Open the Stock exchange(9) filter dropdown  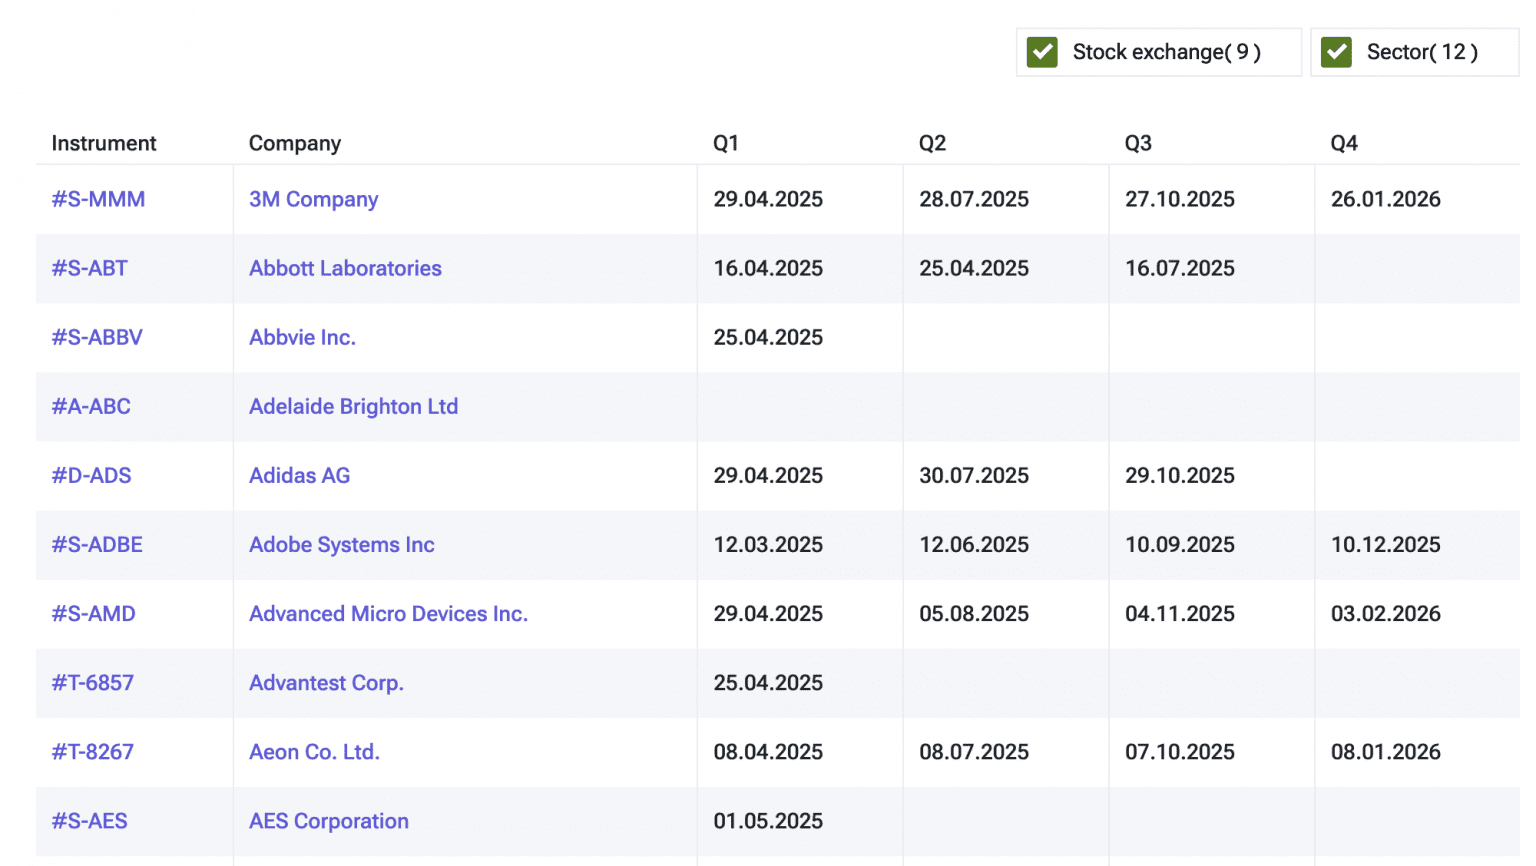tap(1159, 52)
